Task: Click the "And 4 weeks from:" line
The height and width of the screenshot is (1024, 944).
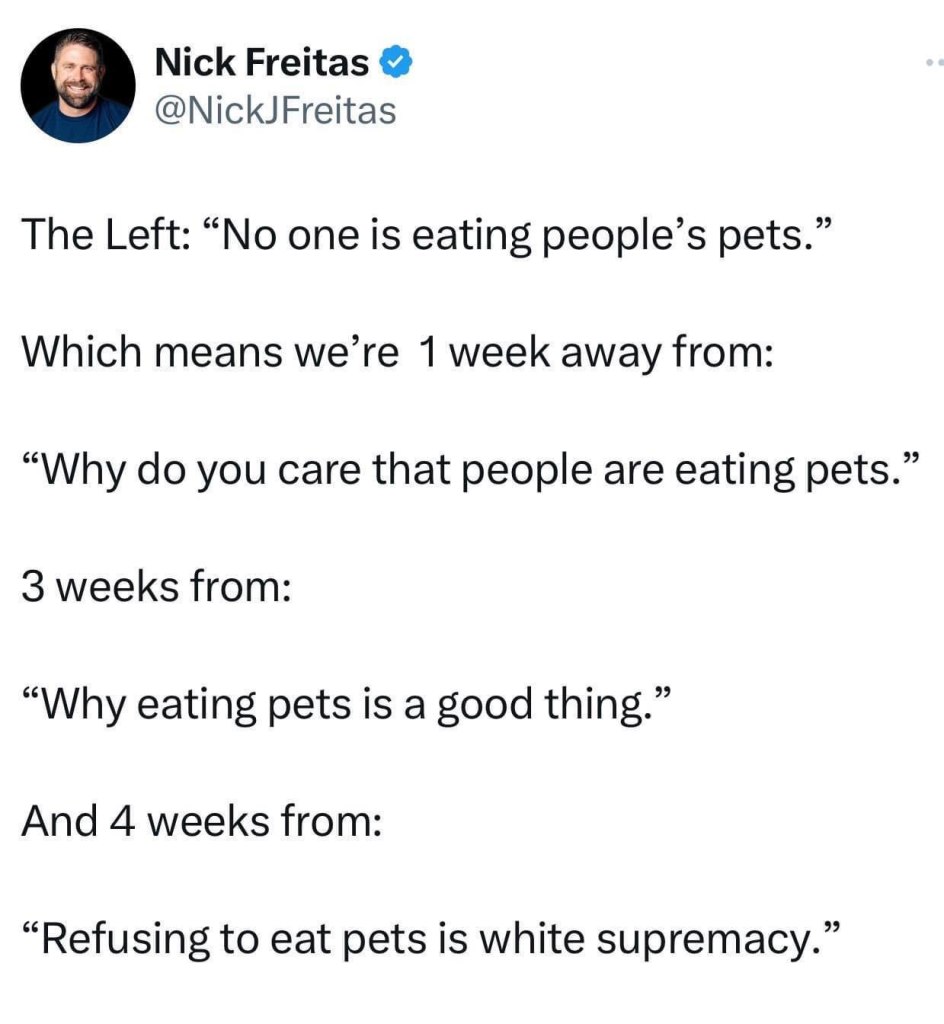Action: tap(201, 821)
